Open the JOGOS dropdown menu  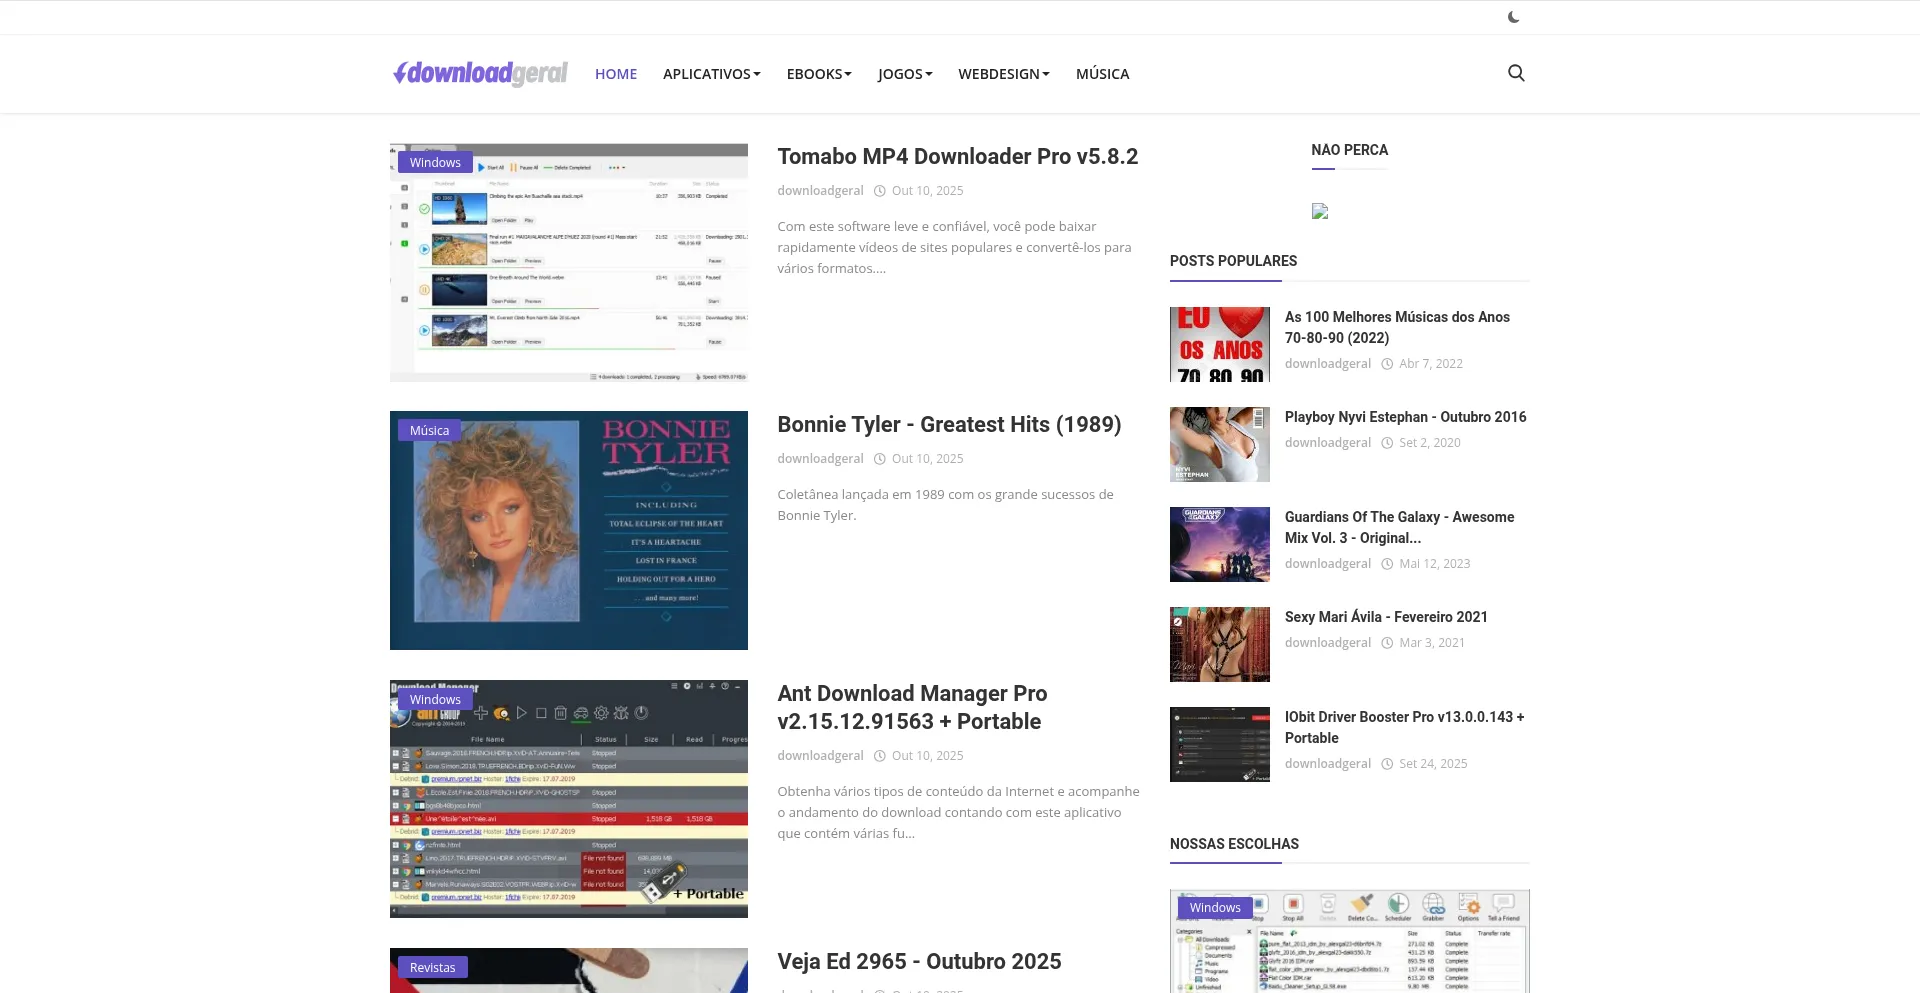point(904,74)
